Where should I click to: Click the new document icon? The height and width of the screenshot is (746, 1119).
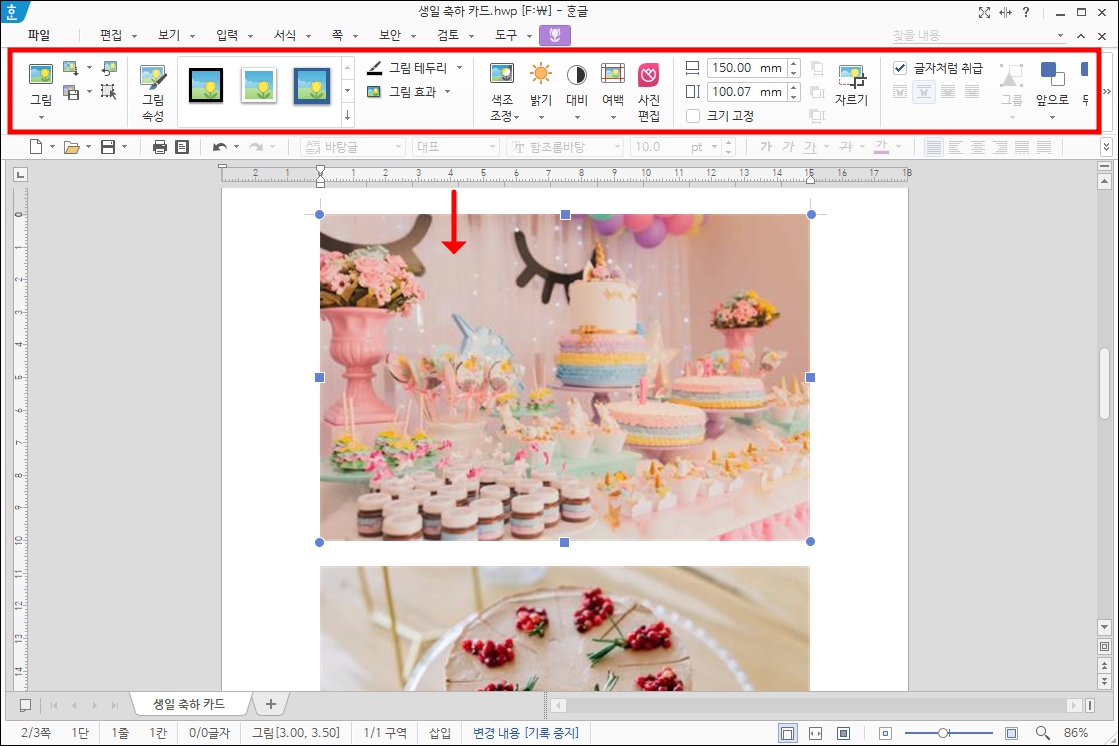(36, 147)
